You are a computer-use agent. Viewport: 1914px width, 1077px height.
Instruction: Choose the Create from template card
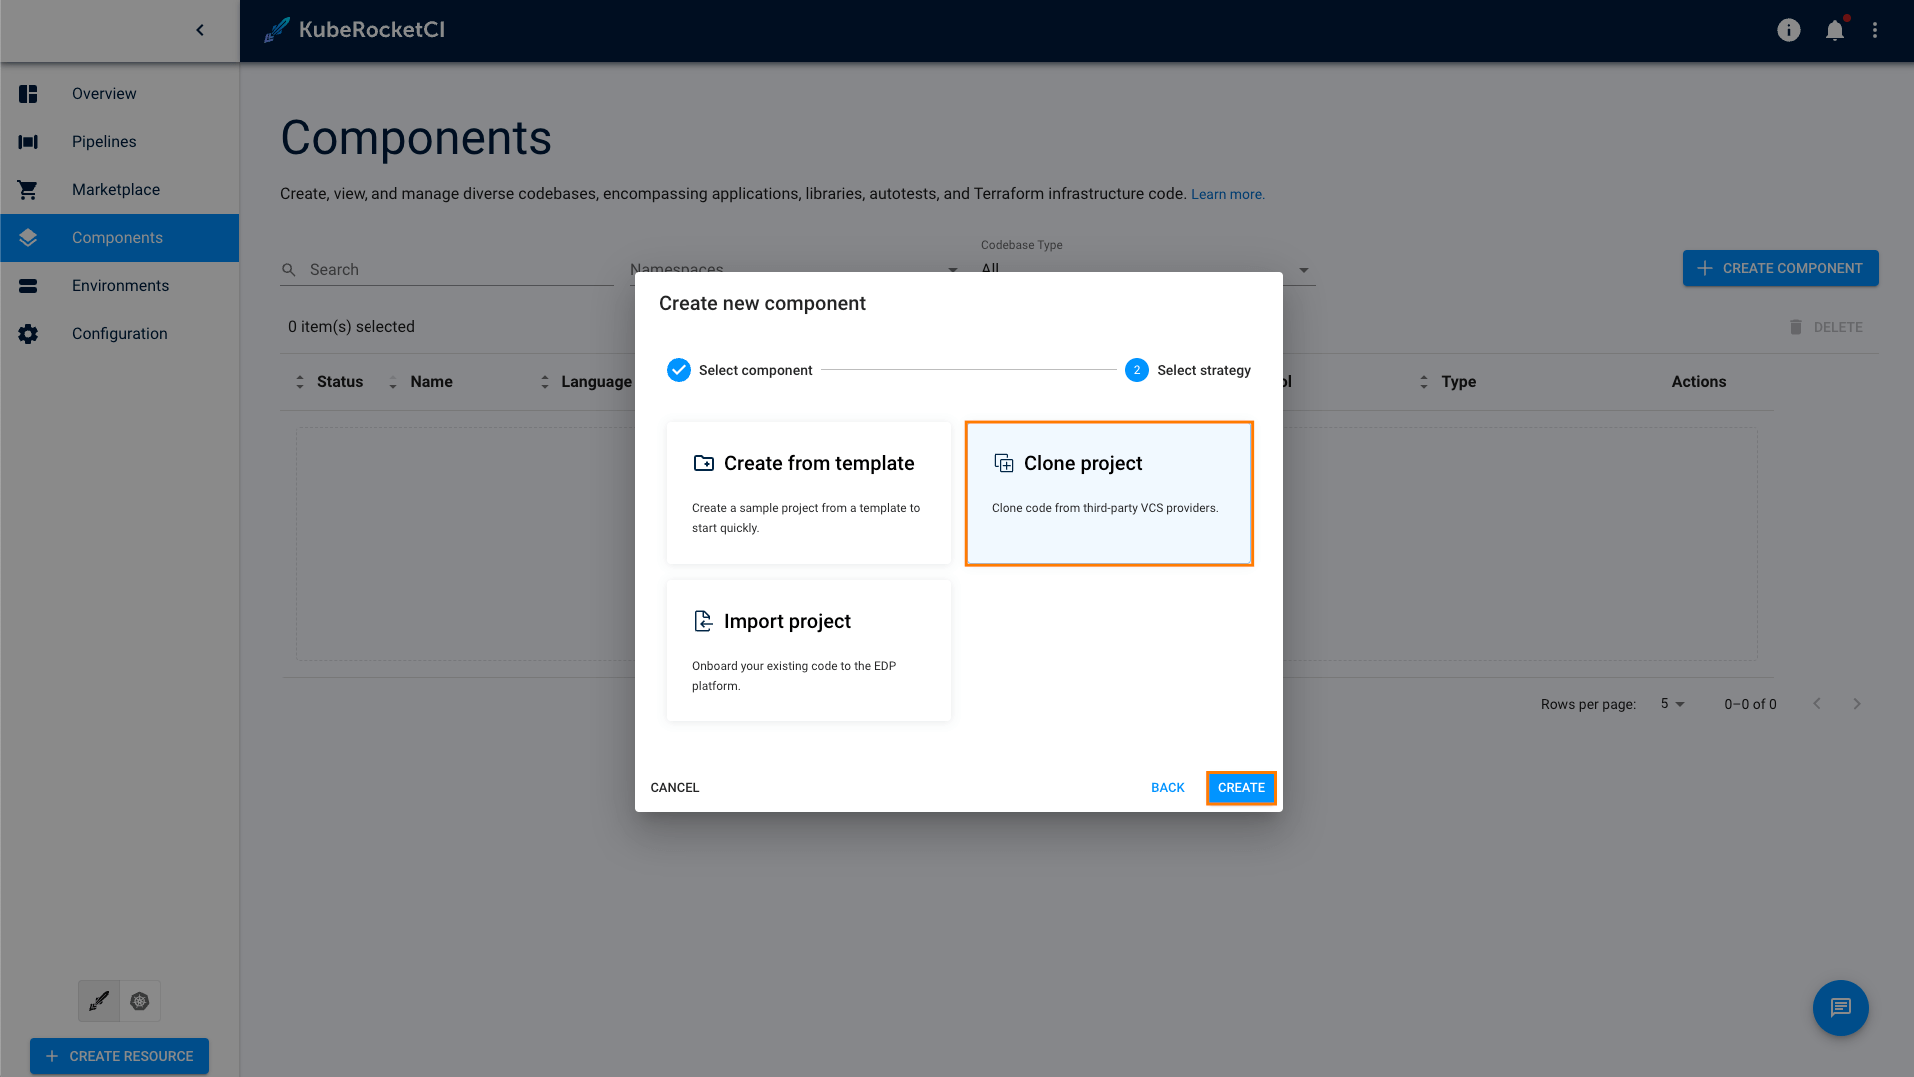pos(808,493)
